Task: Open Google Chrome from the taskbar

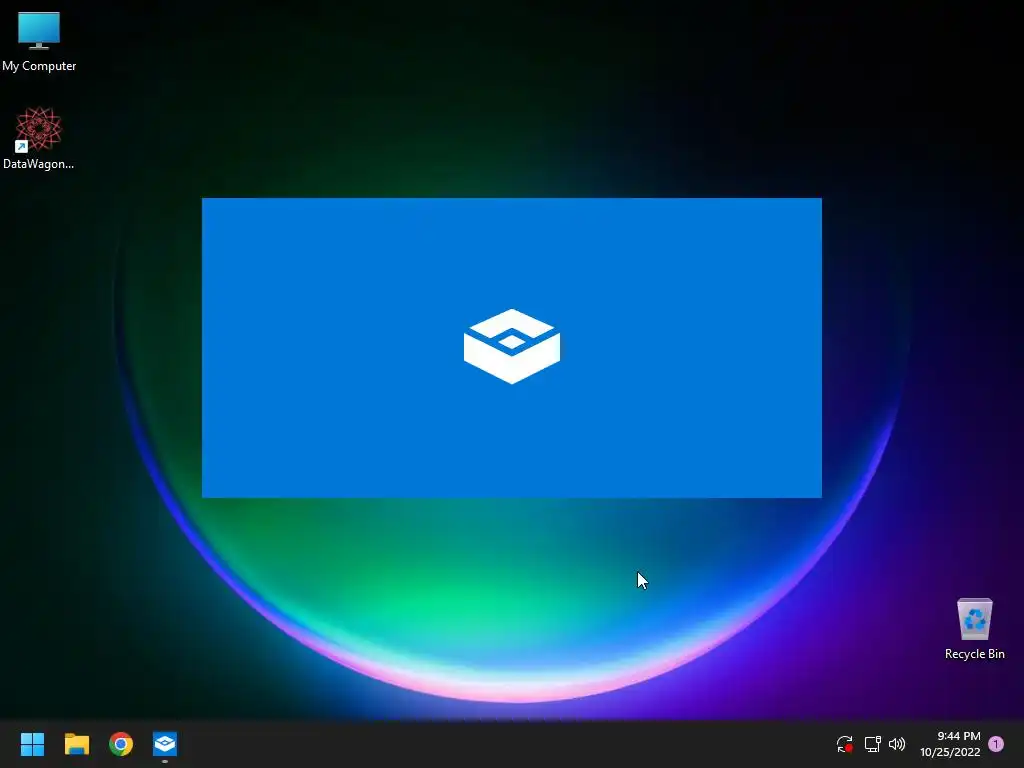Action: (x=121, y=744)
